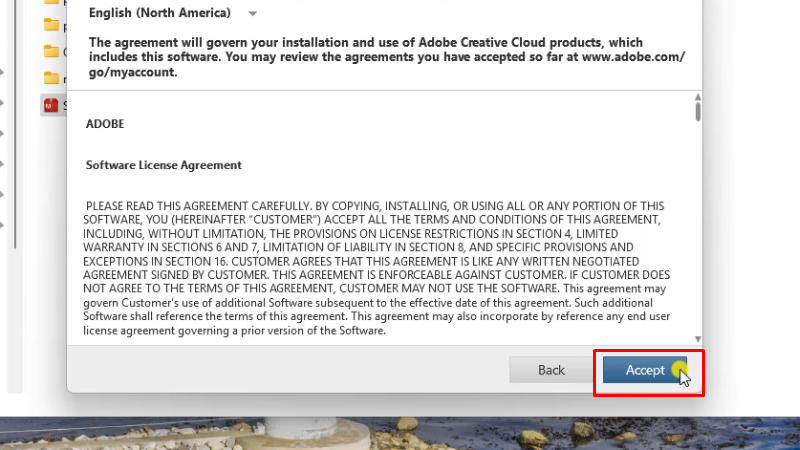Open the English (North America) language dropdown
Screen dimensions: 800x450
click(173, 13)
